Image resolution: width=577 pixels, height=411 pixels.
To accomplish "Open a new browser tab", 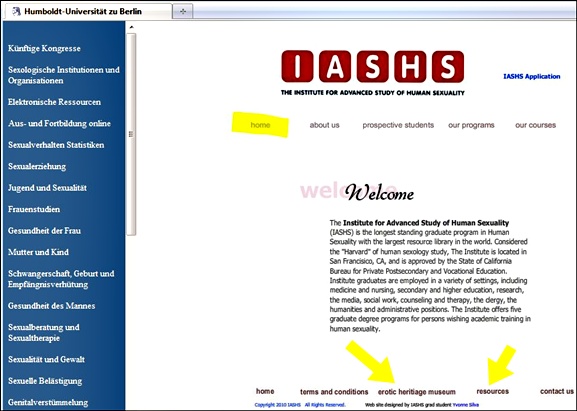I will 183,11.
